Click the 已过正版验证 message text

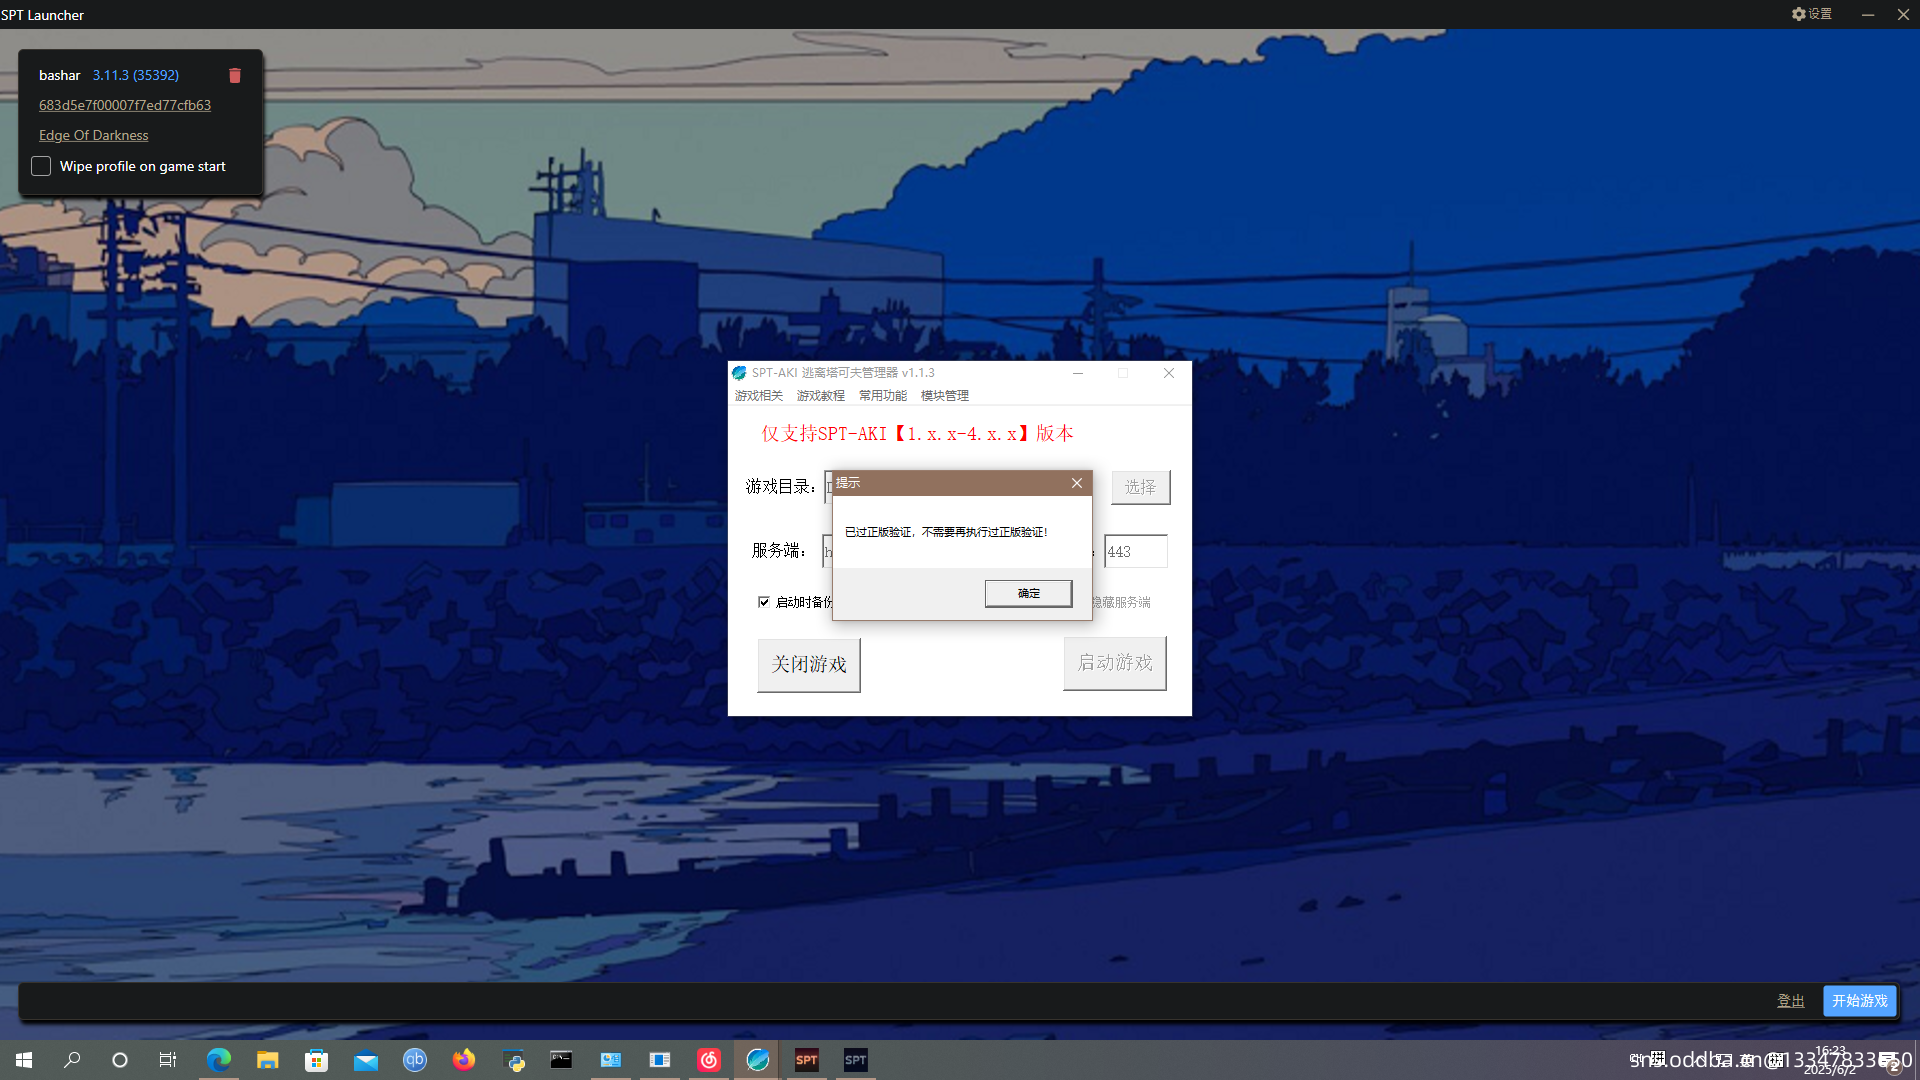pos(946,532)
